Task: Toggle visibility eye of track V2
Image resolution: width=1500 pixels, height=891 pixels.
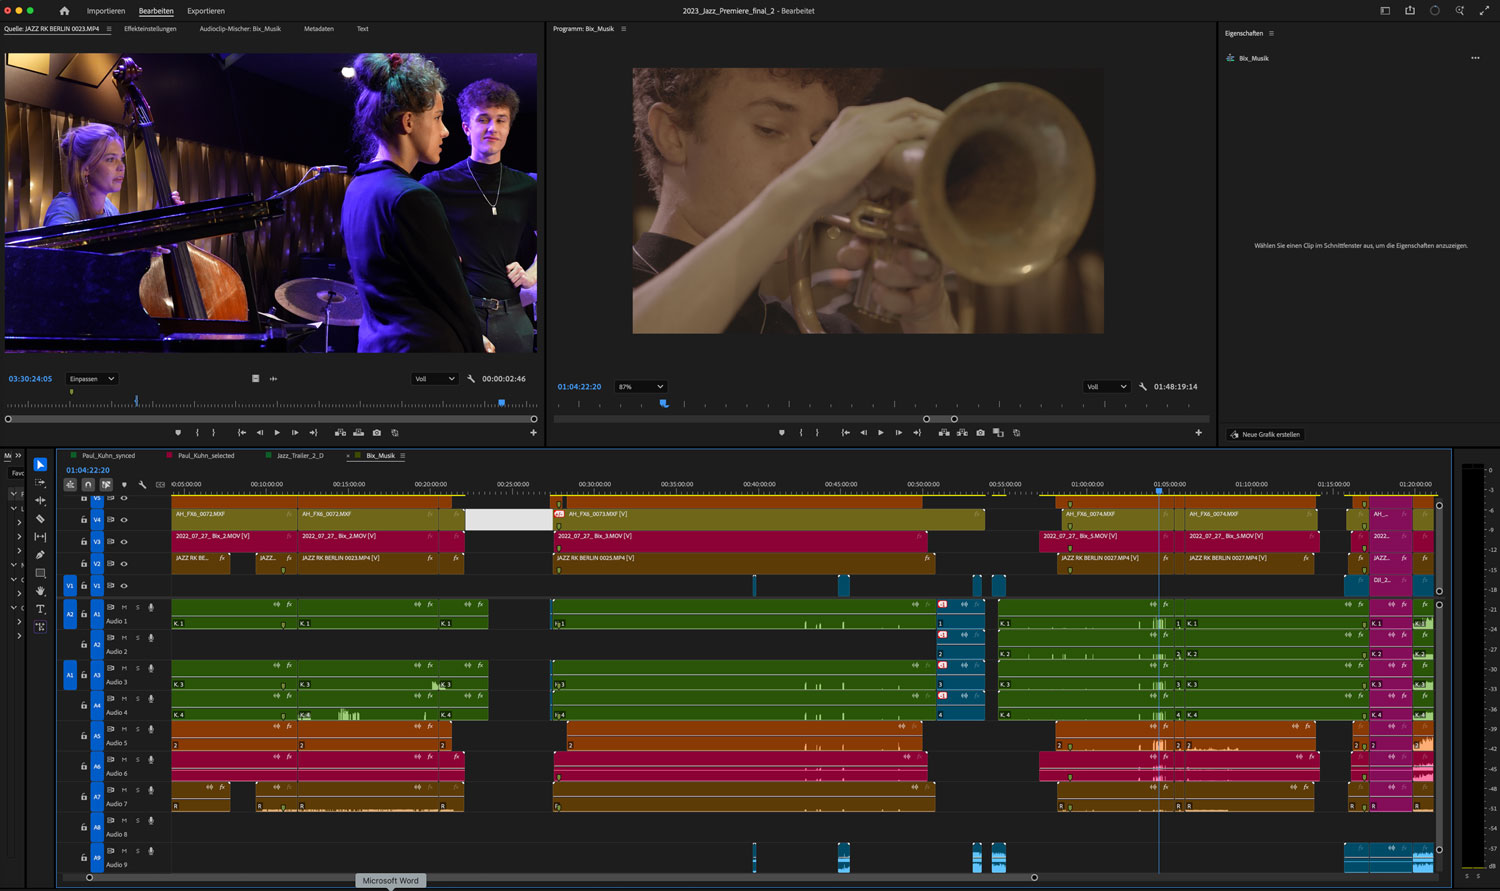Action: click(124, 564)
